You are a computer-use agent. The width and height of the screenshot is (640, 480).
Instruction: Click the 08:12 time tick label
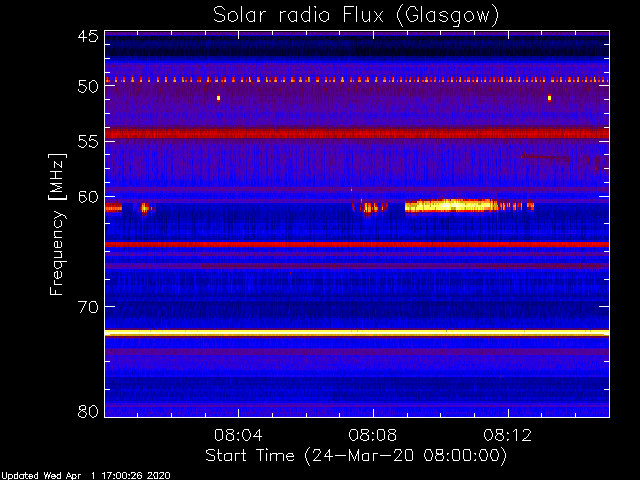[508, 435]
